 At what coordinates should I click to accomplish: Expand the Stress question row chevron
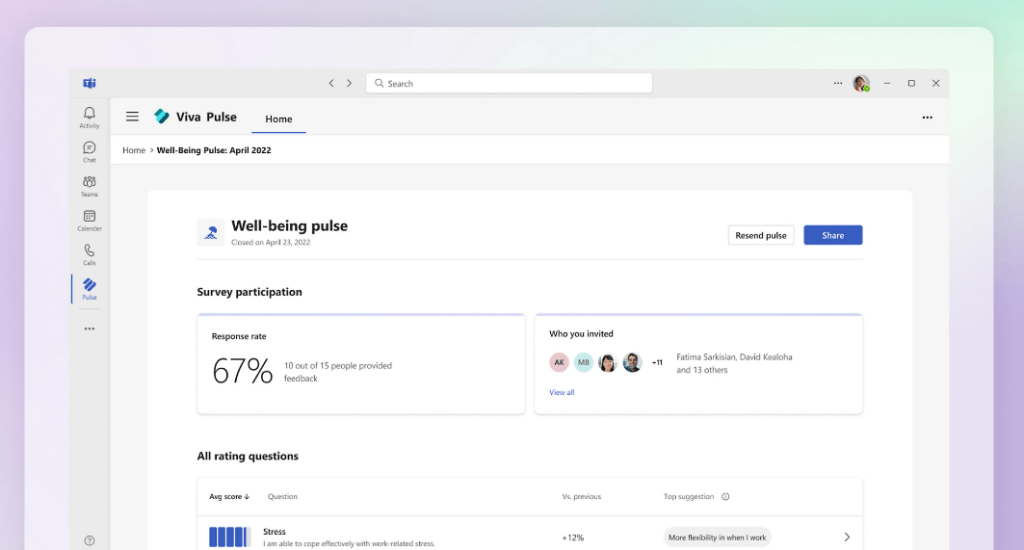click(x=847, y=537)
